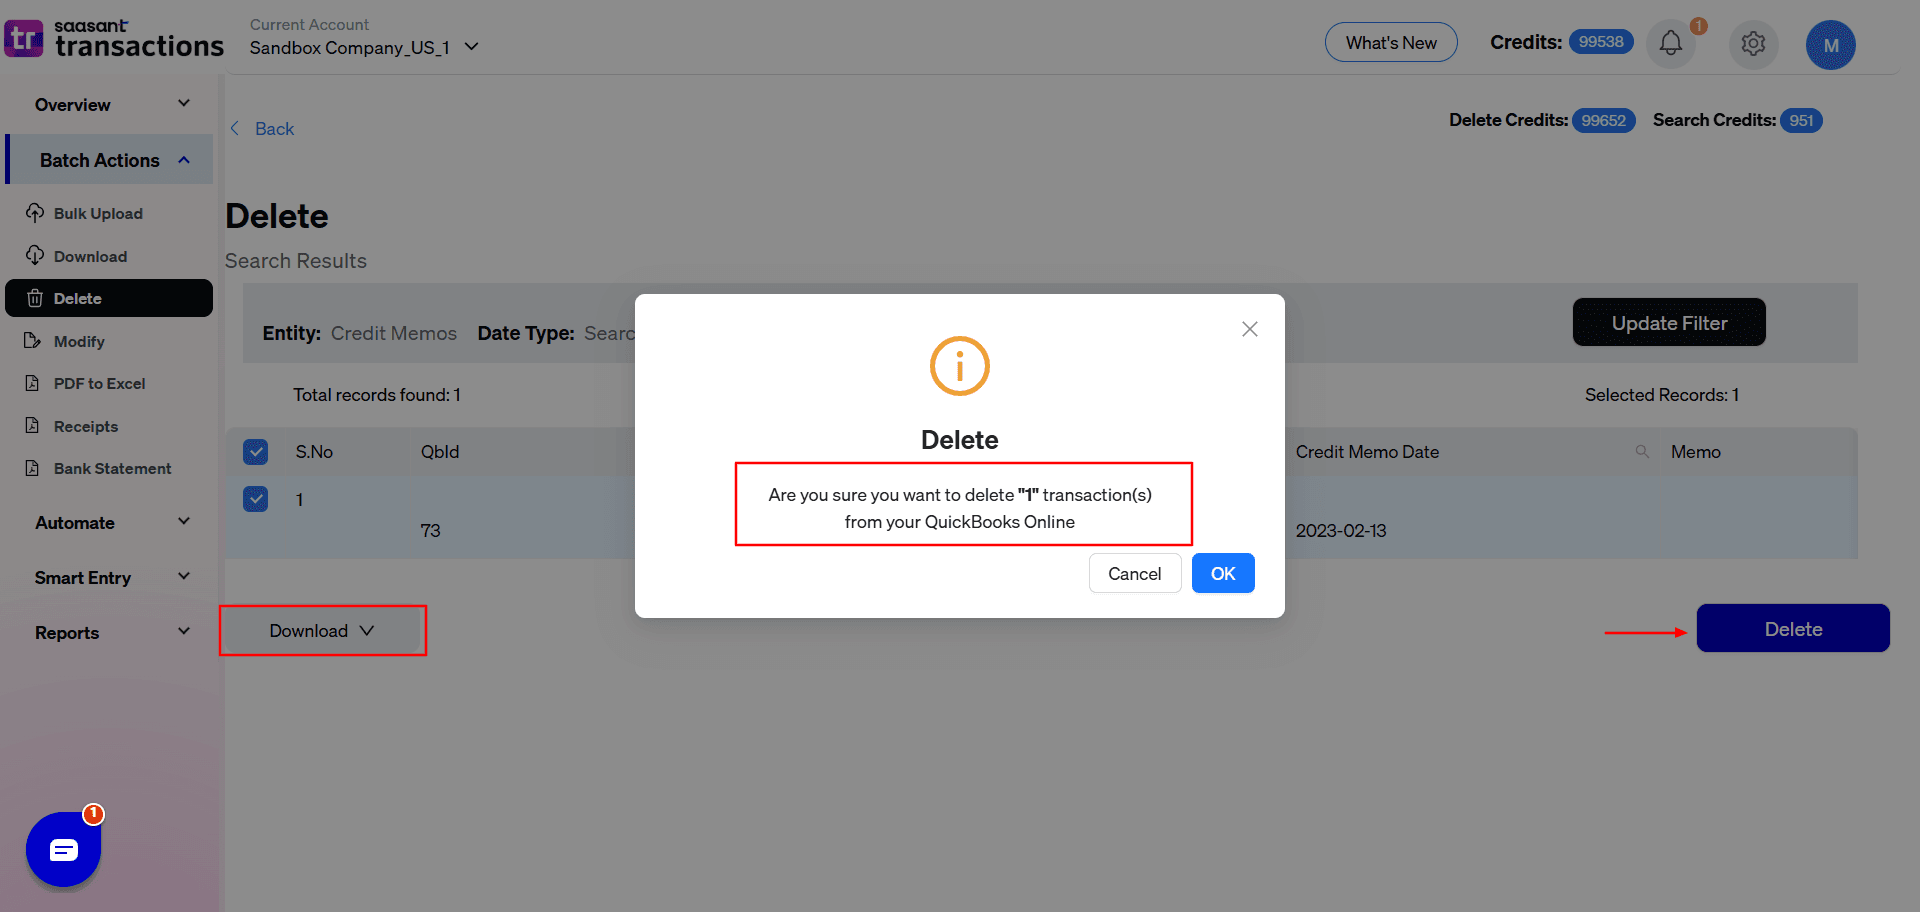Click the Update Filter button
Viewport: 1920px width, 912px height.
(x=1669, y=322)
